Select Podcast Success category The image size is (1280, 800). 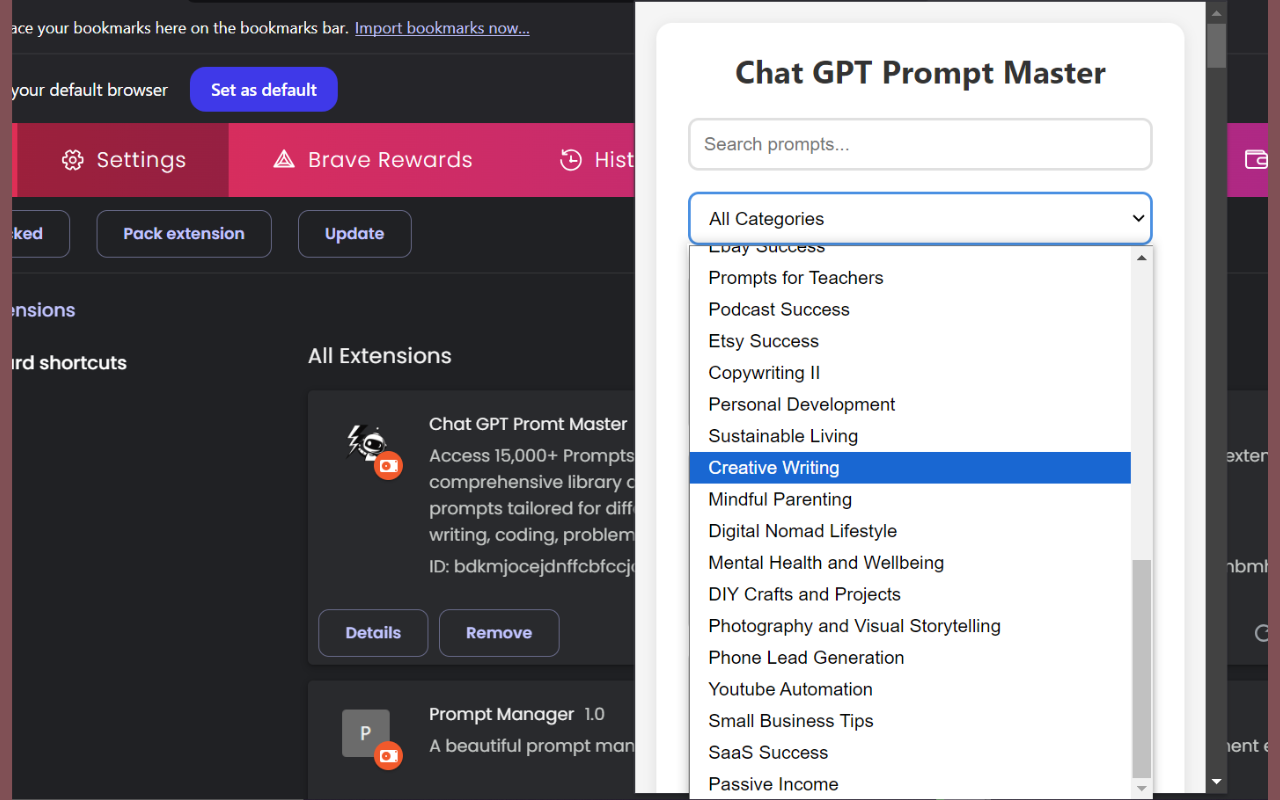tap(910, 310)
